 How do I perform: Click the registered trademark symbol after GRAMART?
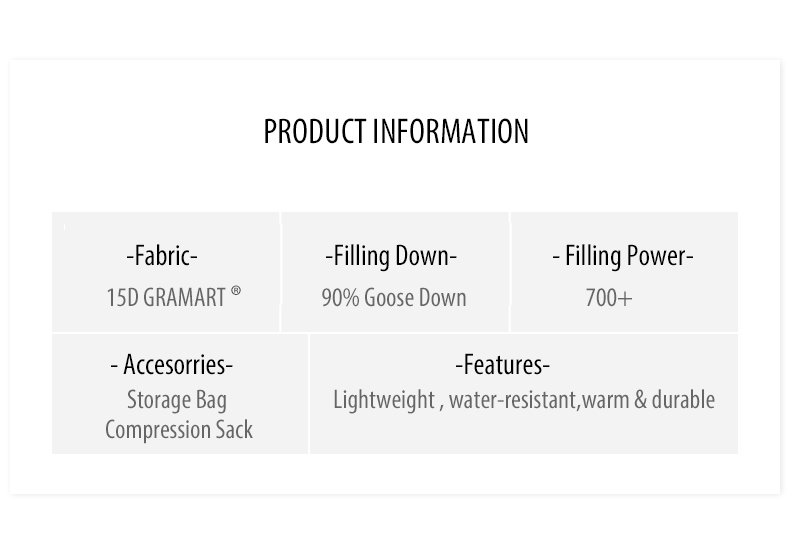pos(236,291)
